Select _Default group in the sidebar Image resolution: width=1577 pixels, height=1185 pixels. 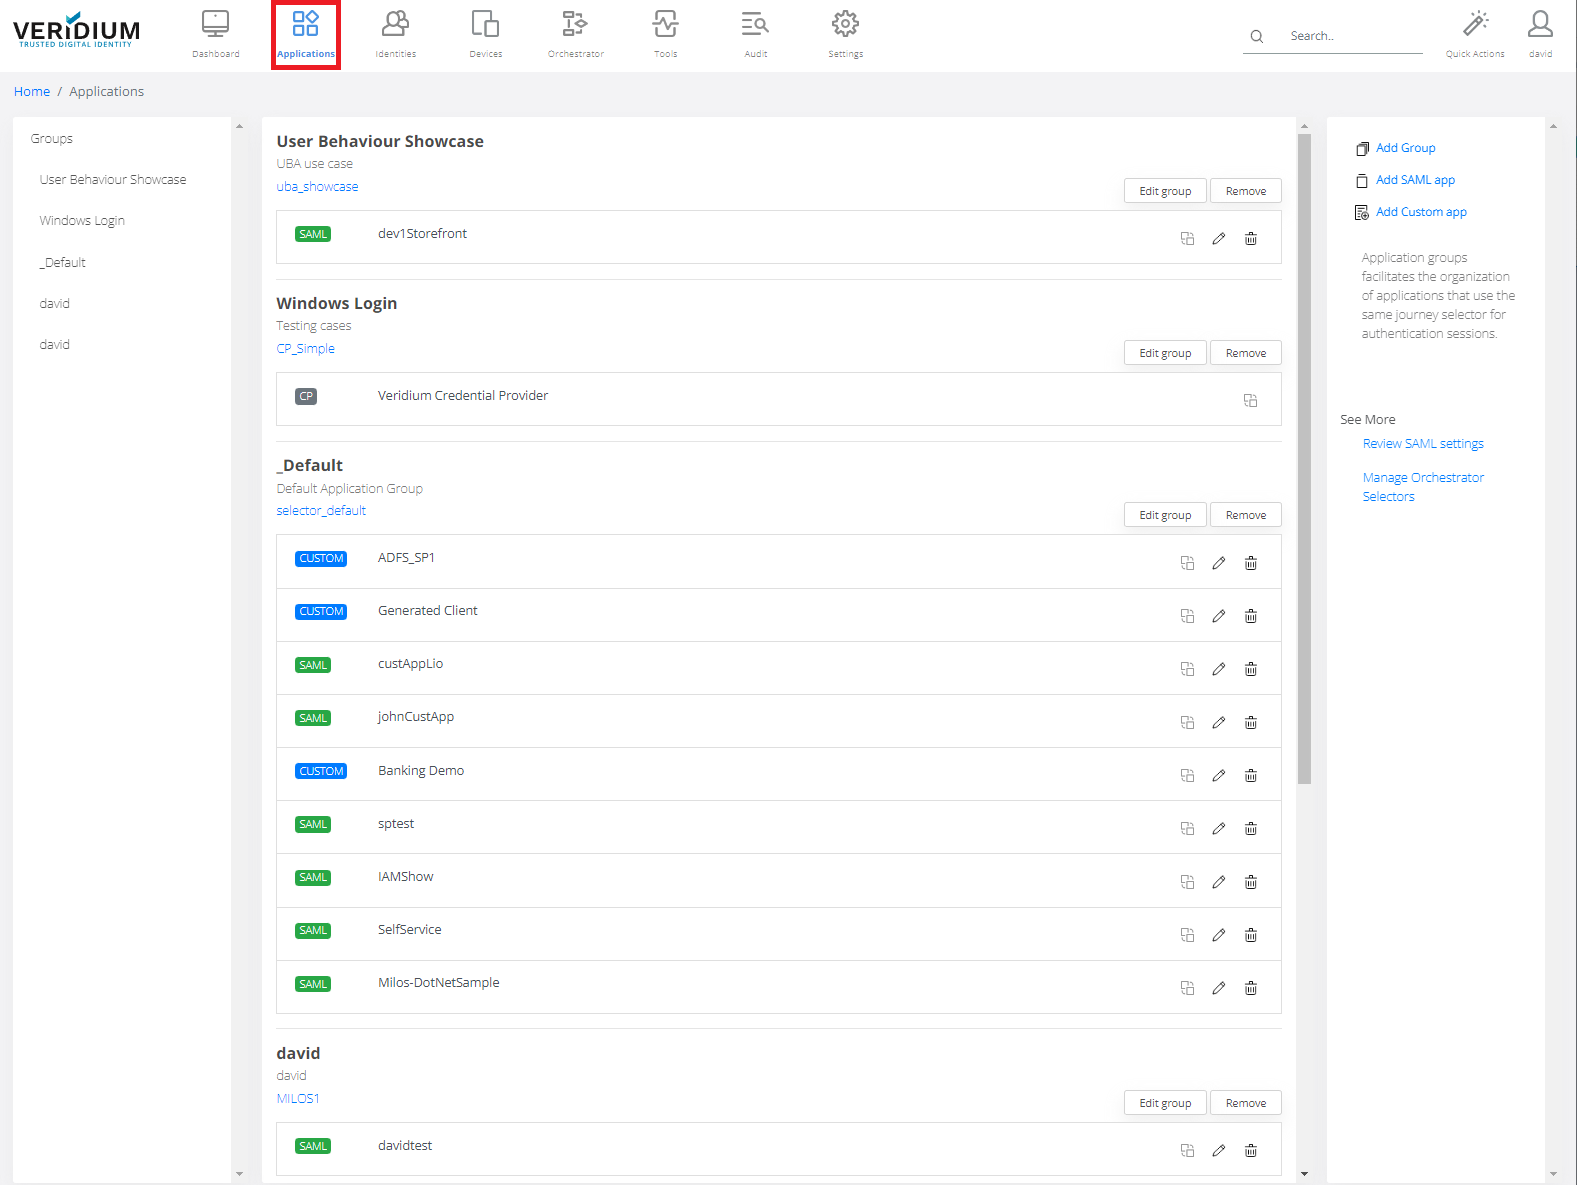pyautogui.click(x=63, y=263)
